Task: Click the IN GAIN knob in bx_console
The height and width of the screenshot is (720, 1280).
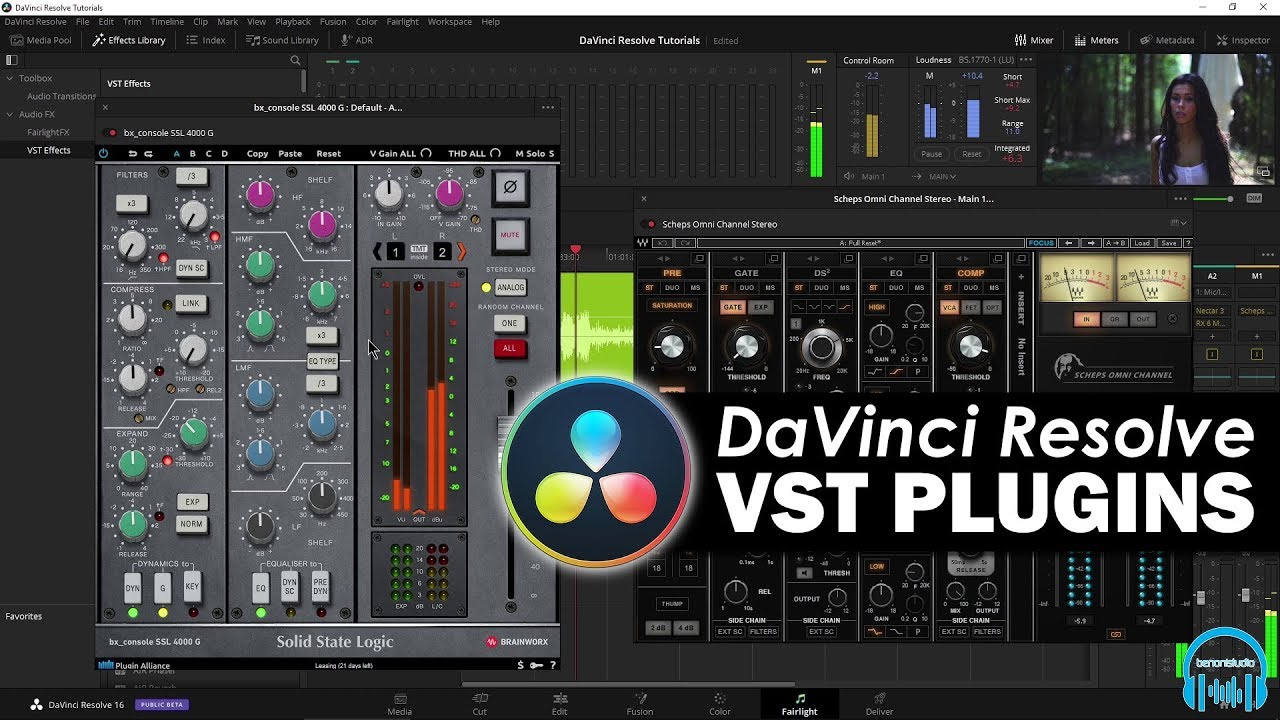Action: pyautogui.click(x=389, y=193)
